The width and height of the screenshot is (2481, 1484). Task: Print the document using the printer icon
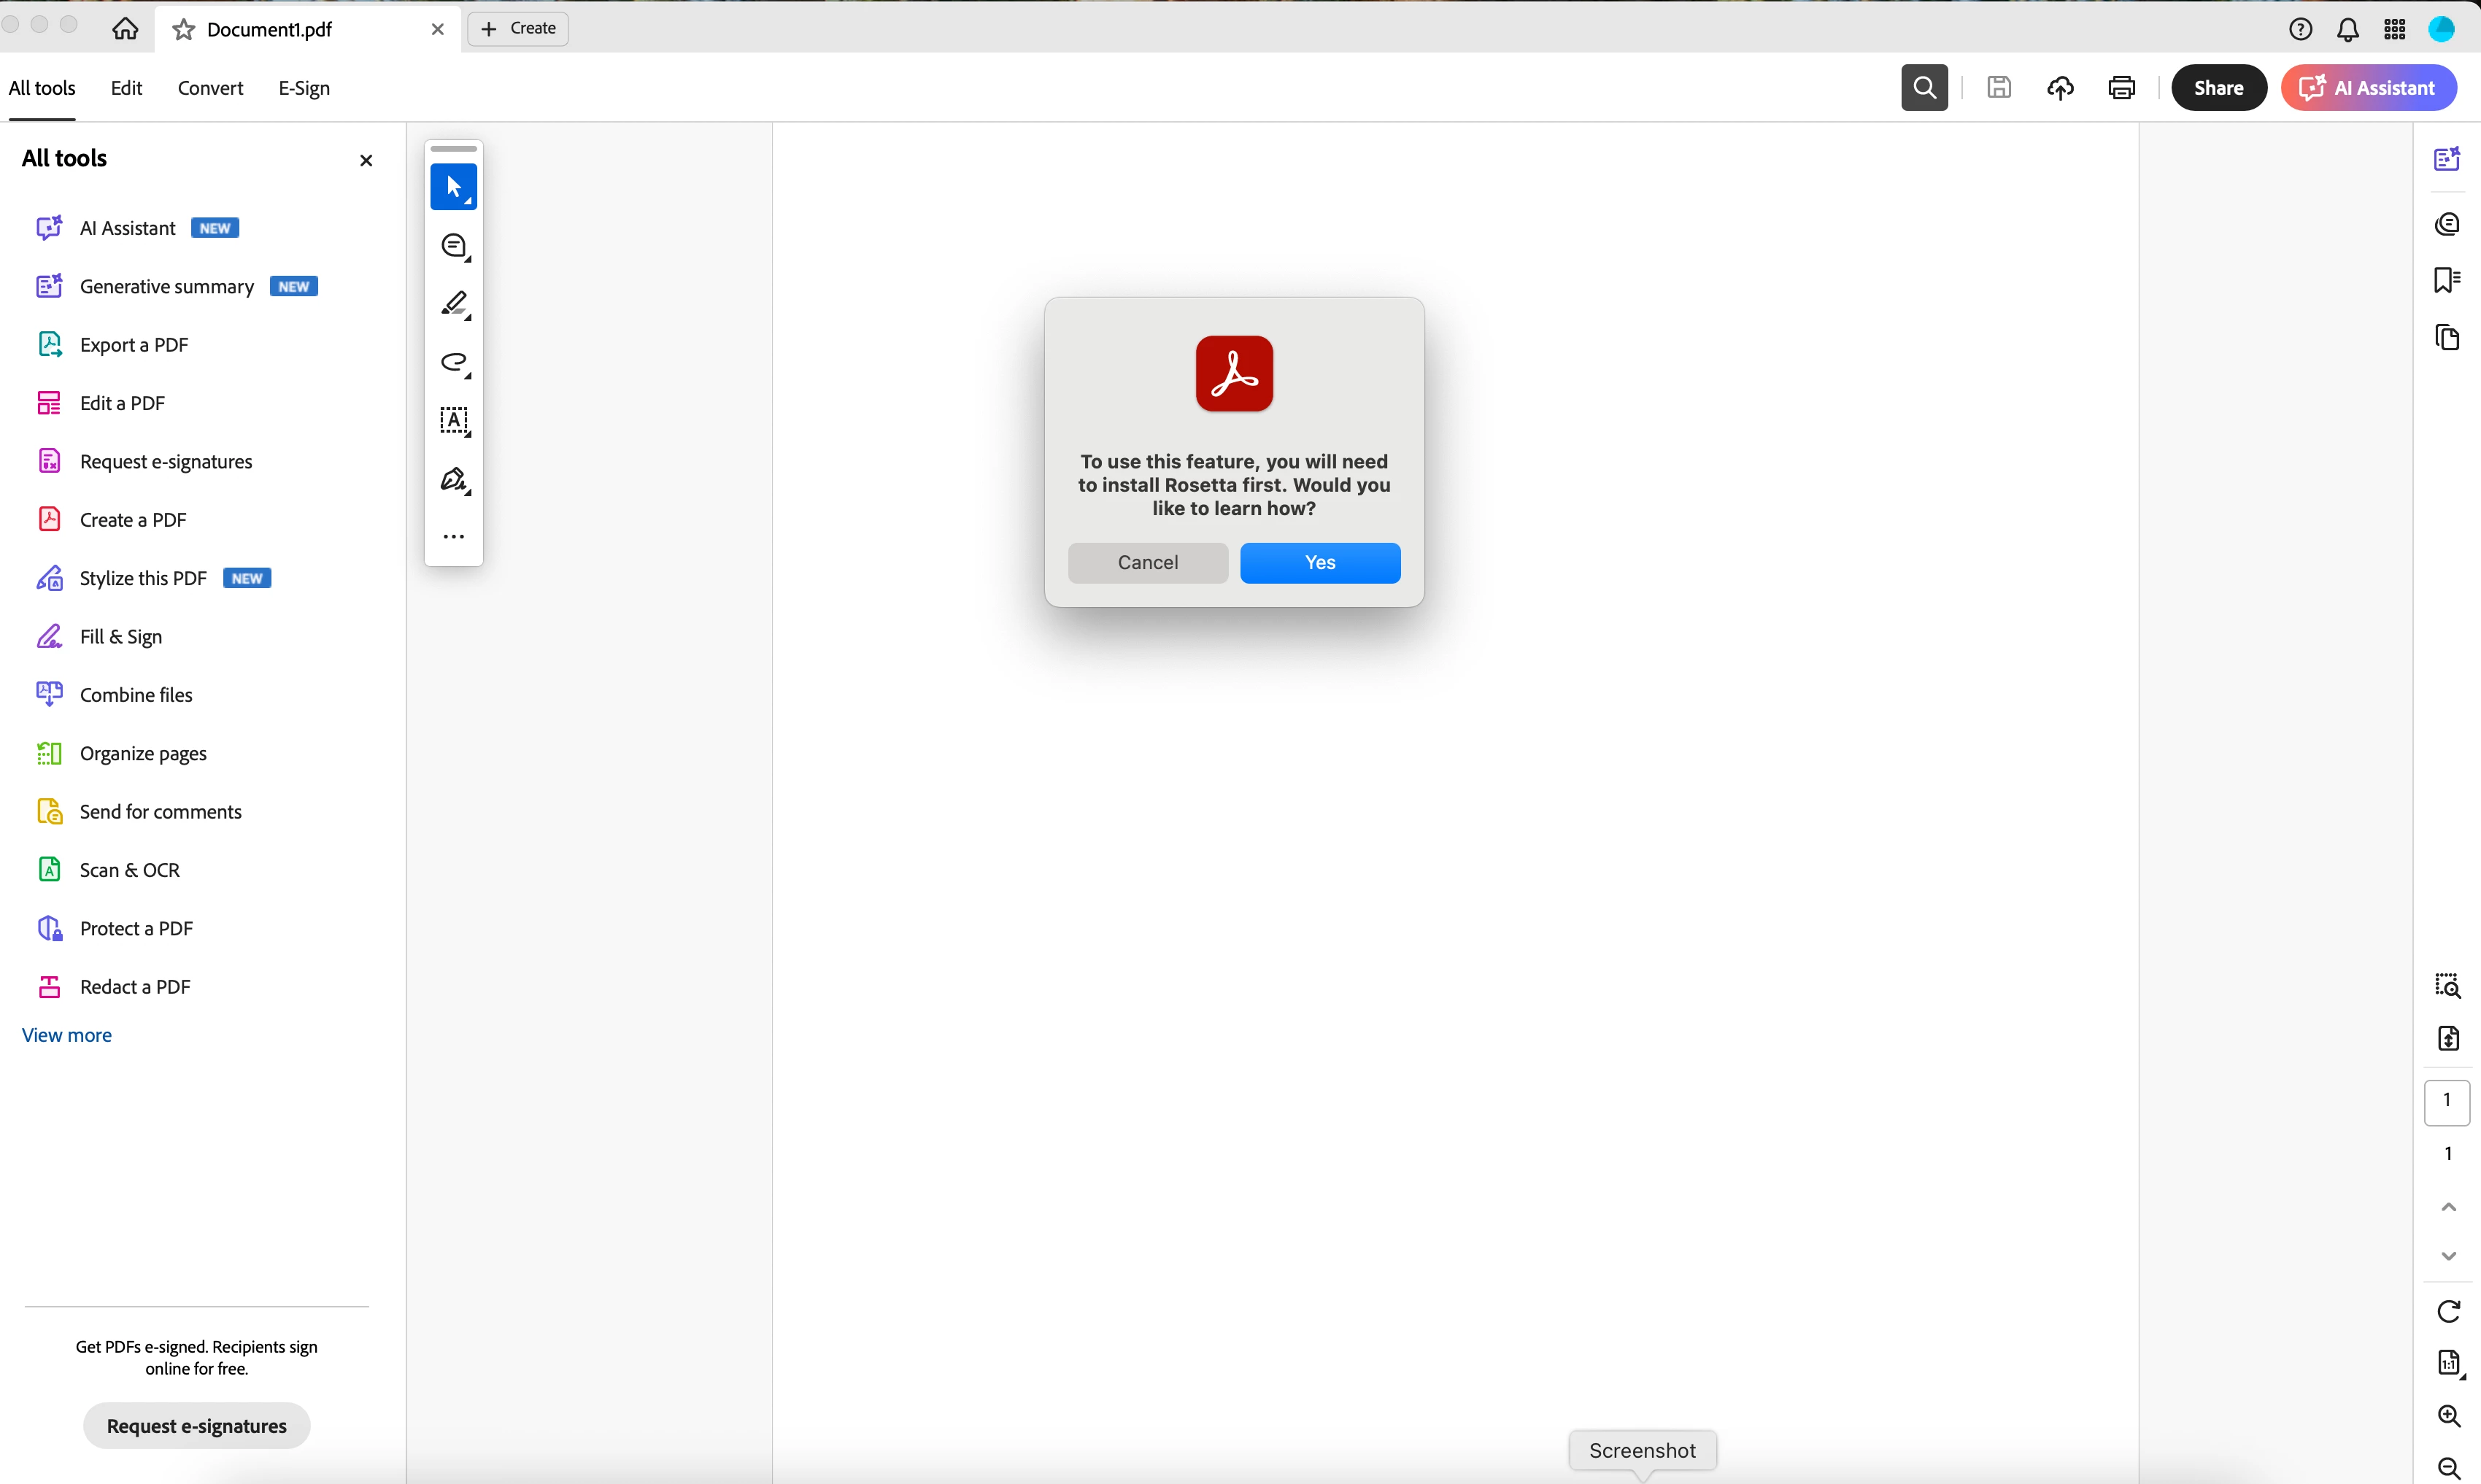point(2121,88)
